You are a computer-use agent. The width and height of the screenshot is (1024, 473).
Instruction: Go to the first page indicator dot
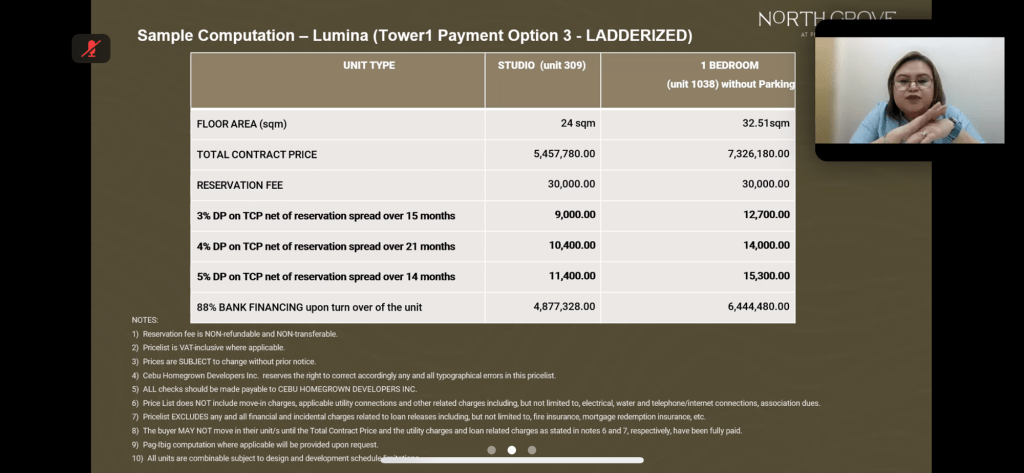491,450
